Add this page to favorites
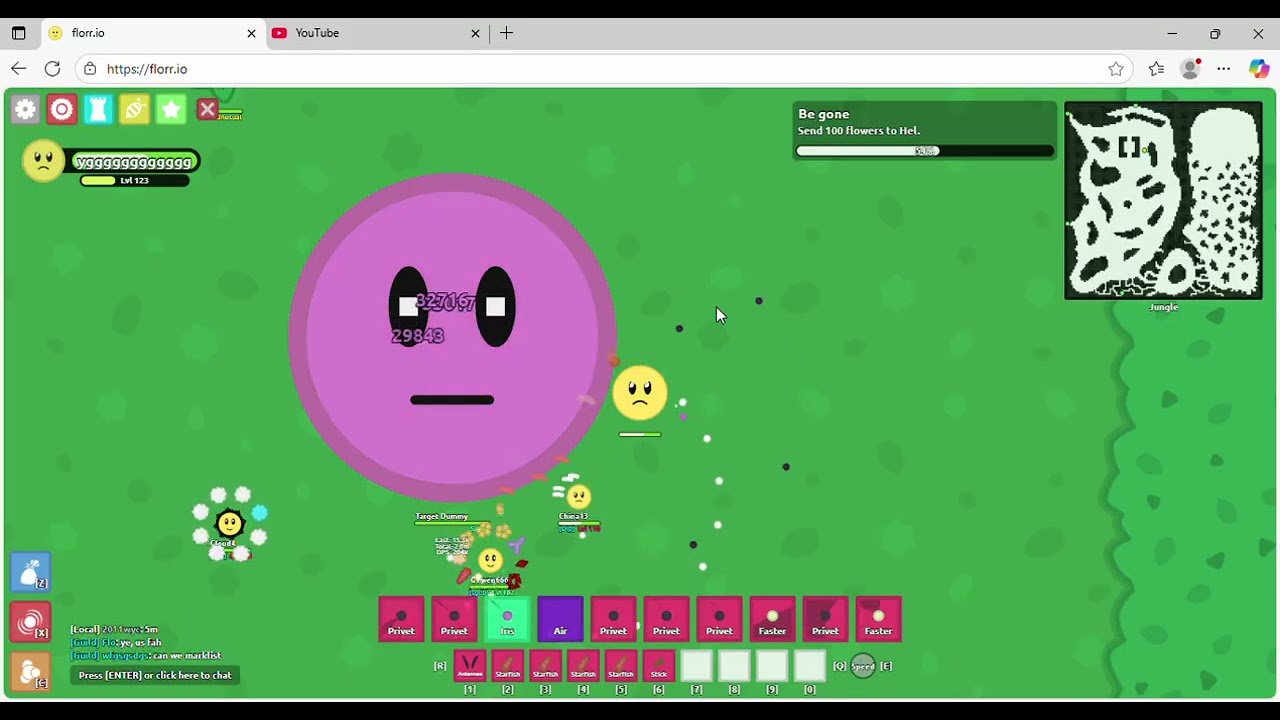 tap(1116, 69)
